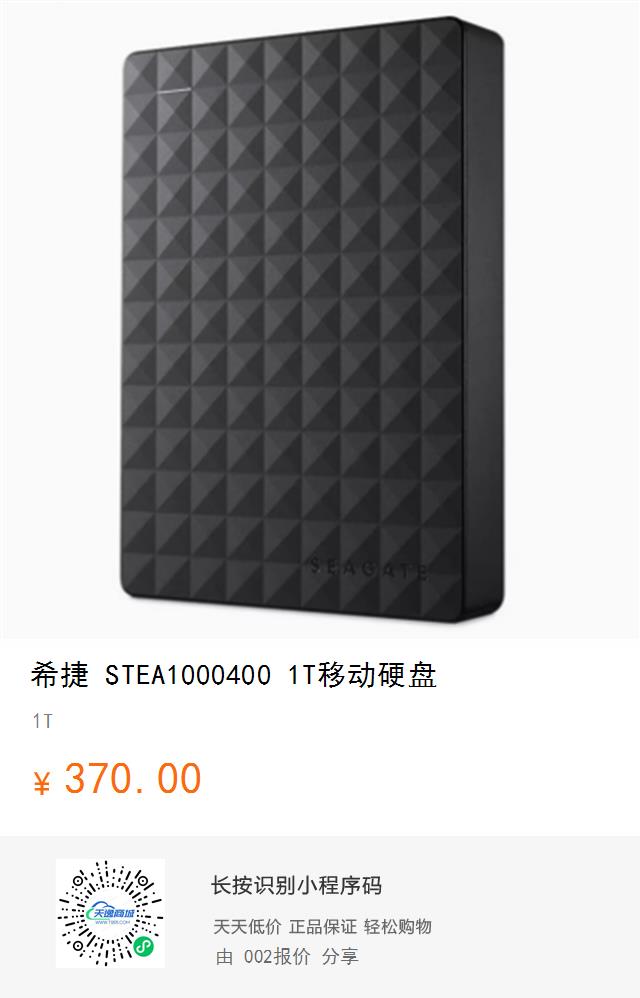Click the LED indicator line on the drive
Viewport: 640px width, 998px height.
point(174,90)
